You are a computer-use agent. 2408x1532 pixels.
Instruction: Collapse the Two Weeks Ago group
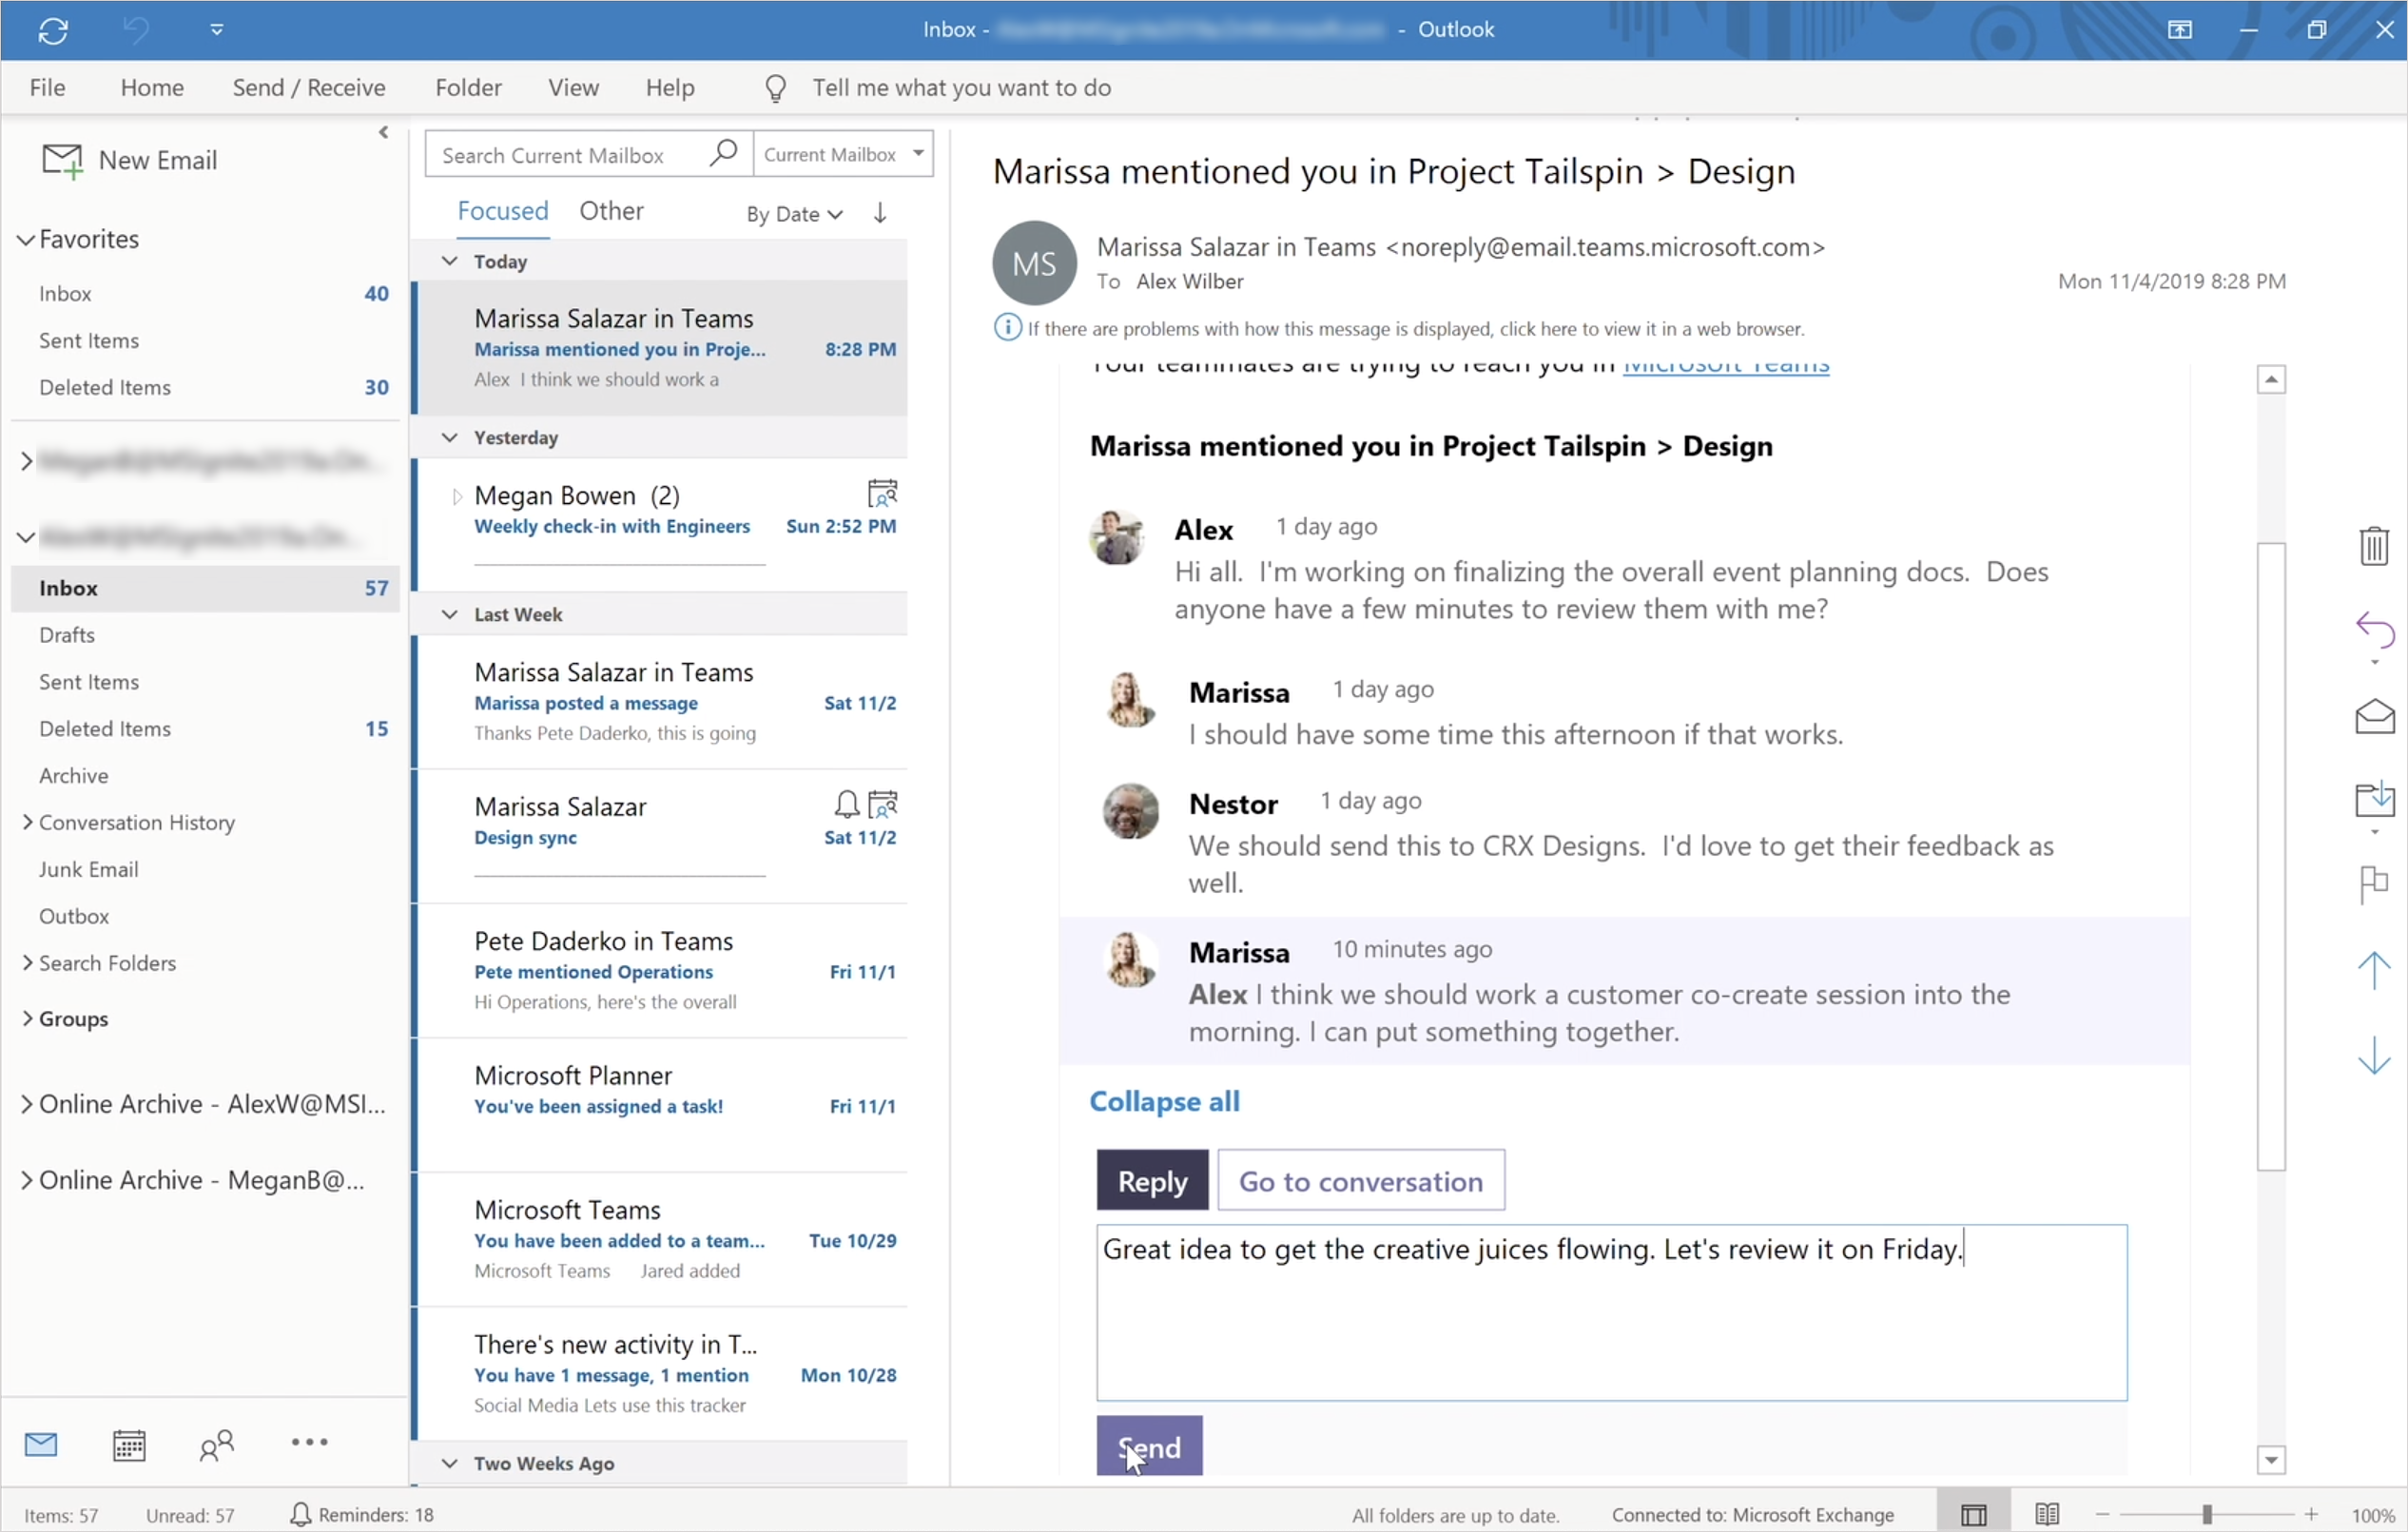(450, 1463)
